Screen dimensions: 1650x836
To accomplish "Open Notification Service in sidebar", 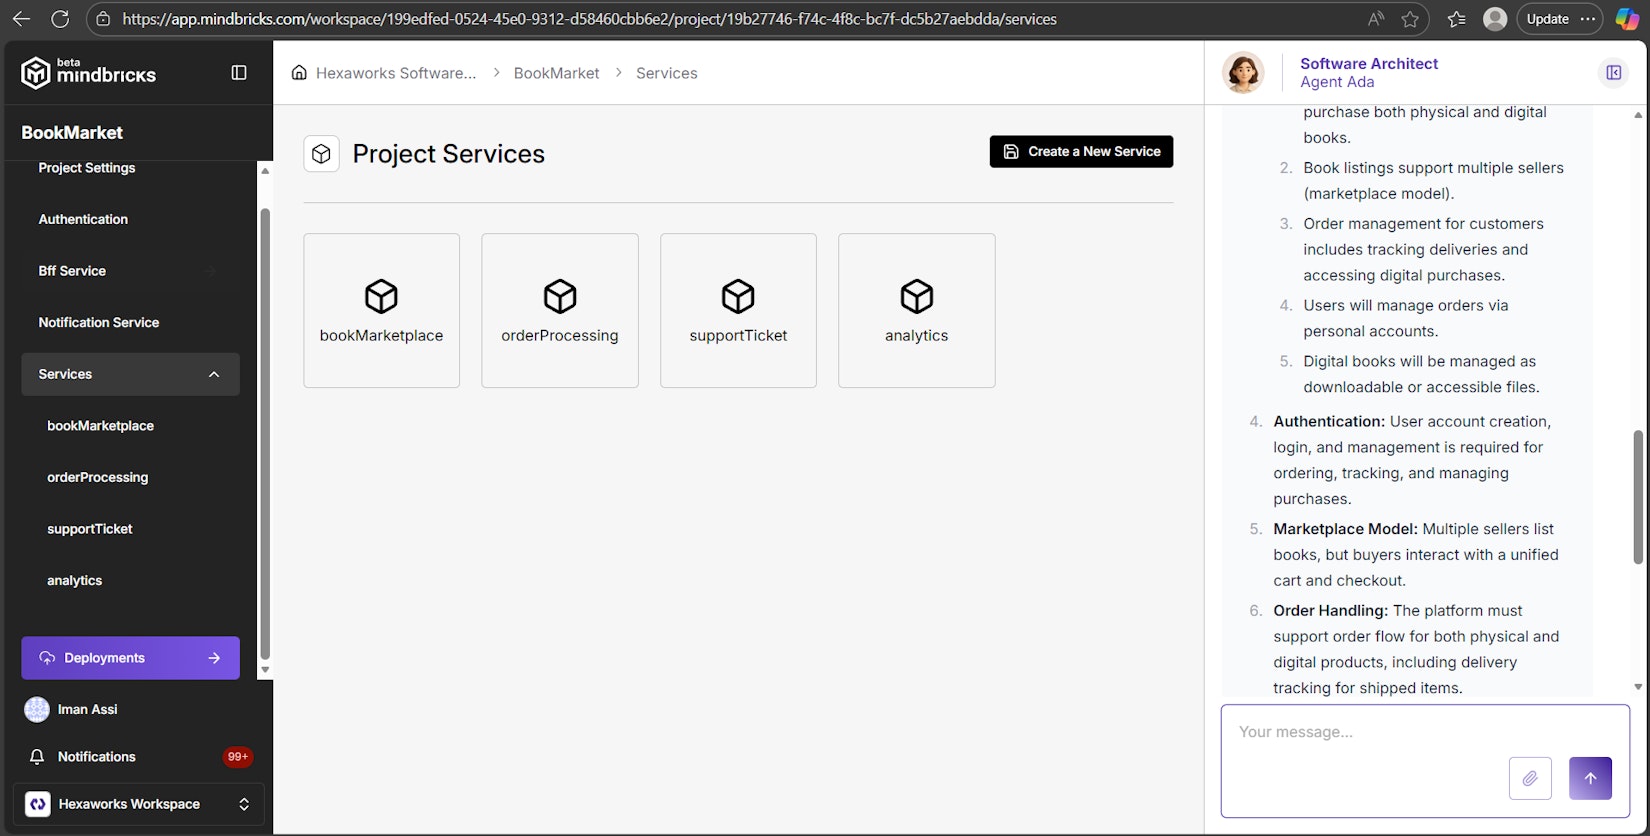I will tap(98, 322).
